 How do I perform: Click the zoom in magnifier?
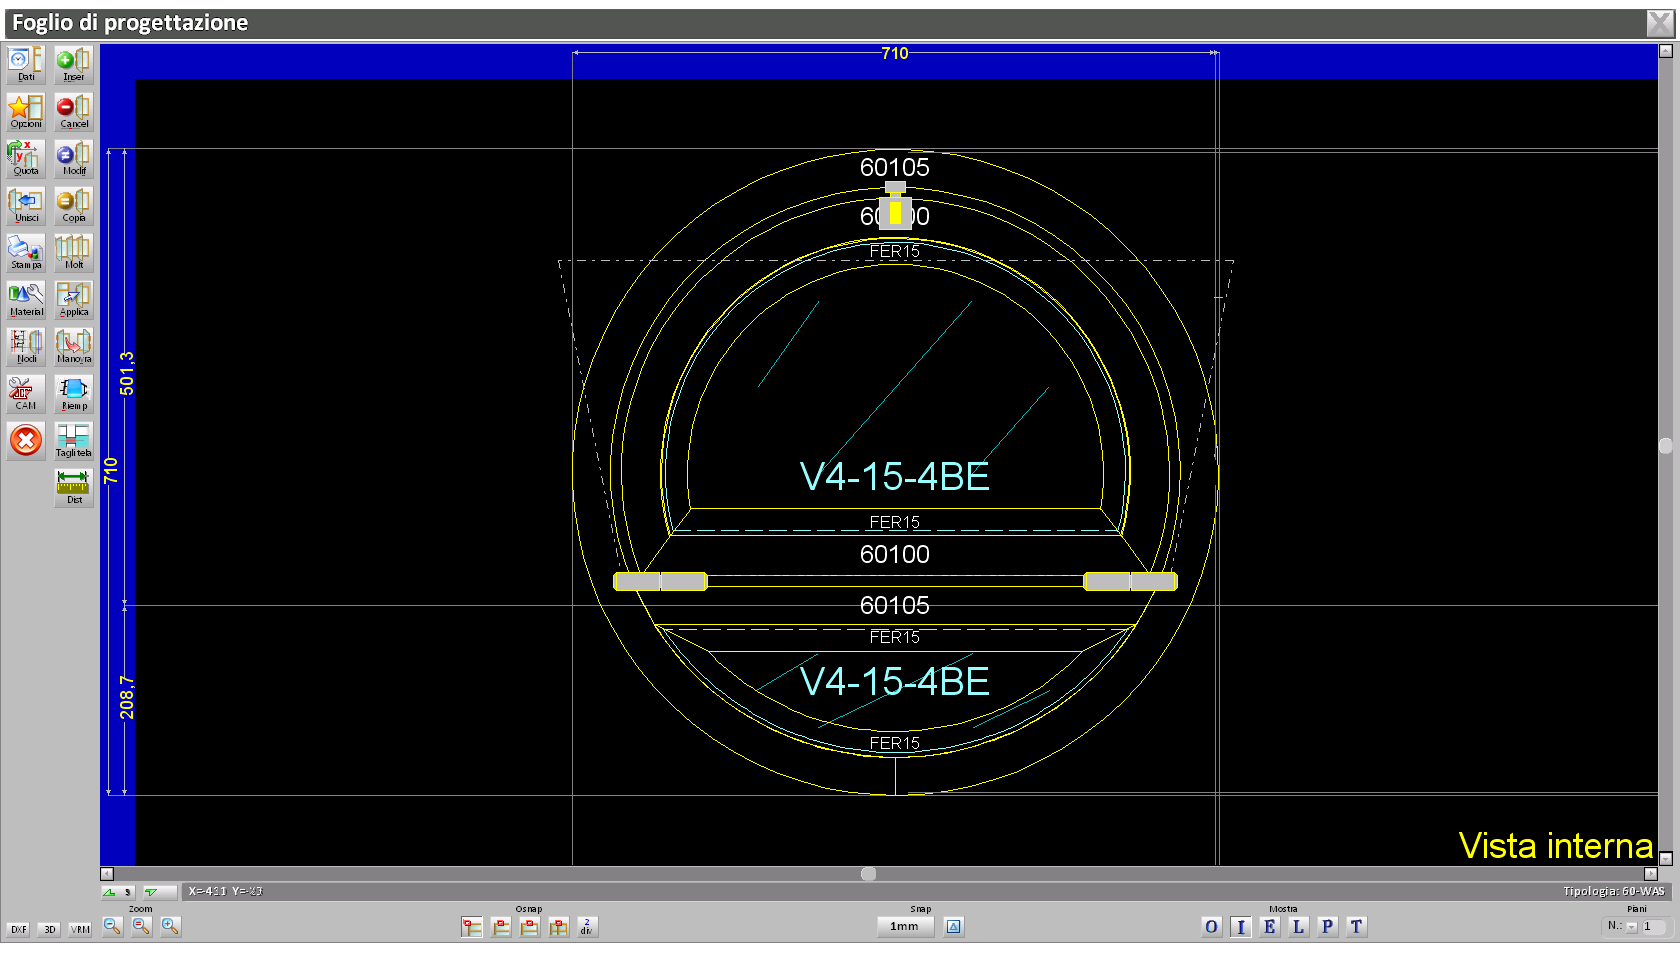tap(170, 927)
